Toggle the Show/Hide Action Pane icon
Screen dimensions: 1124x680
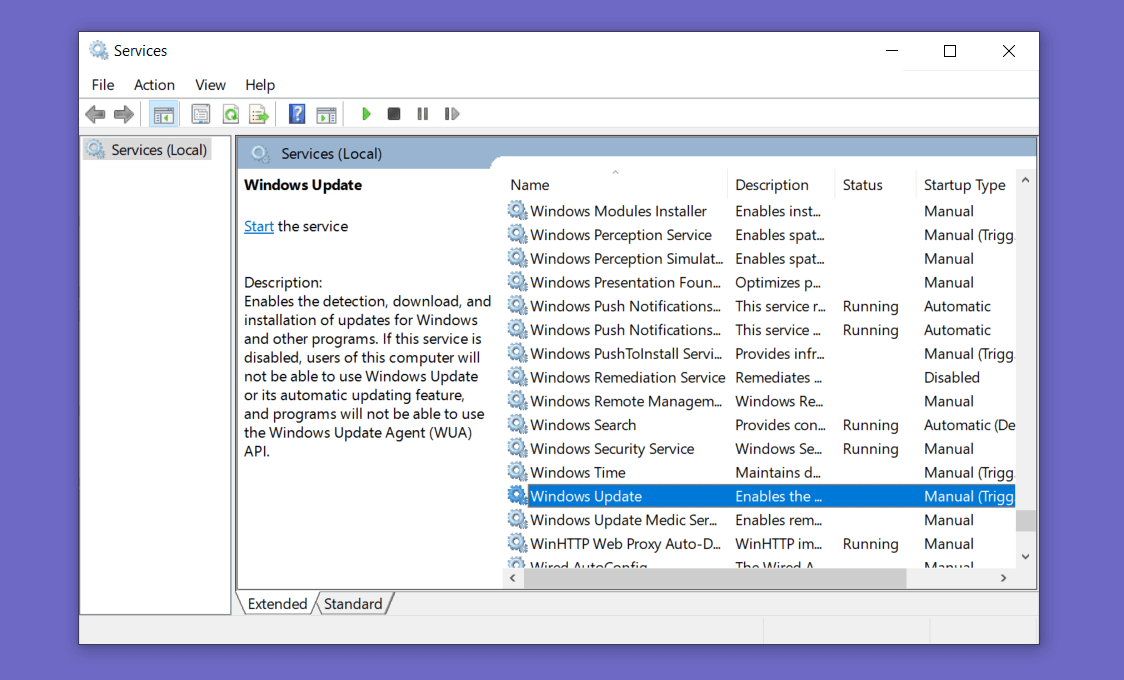click(x=326, y=114)
